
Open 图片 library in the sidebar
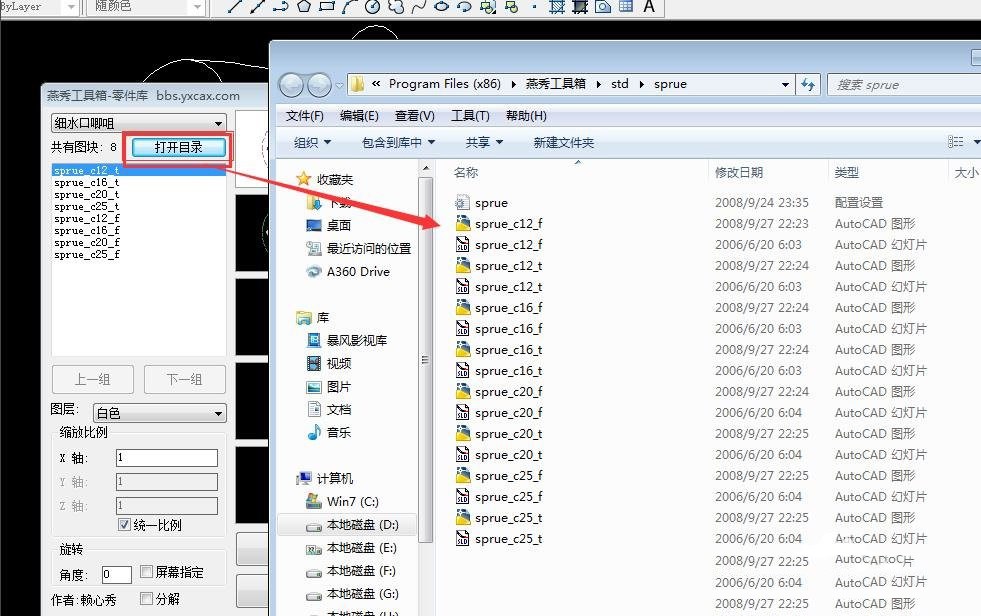point(338,386)
